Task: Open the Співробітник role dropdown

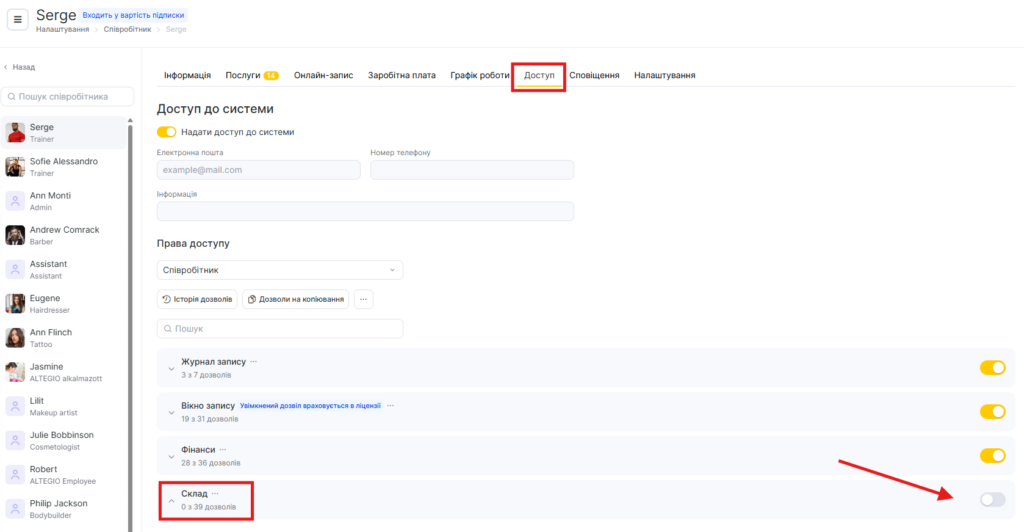Action: point(280,270)
